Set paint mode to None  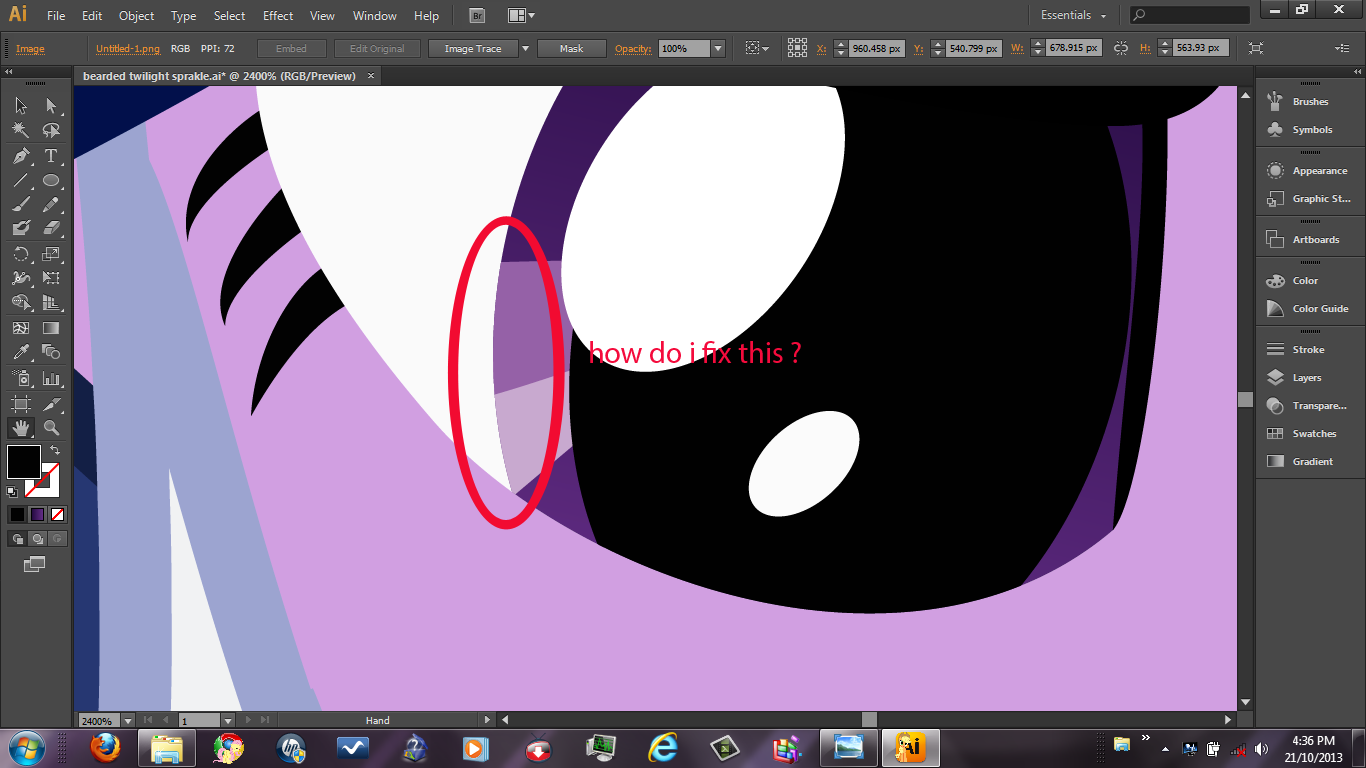coord(58,514)
